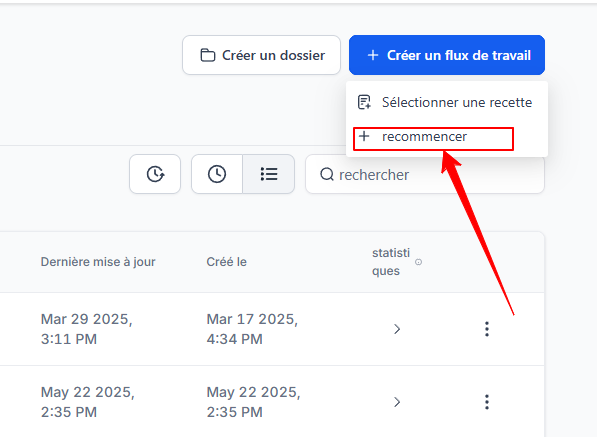The height and width of the screenshot is (437, 597).
Task: Open three-dot menu for Mar 17 2025 row
Action: click(x=487, y=329)
